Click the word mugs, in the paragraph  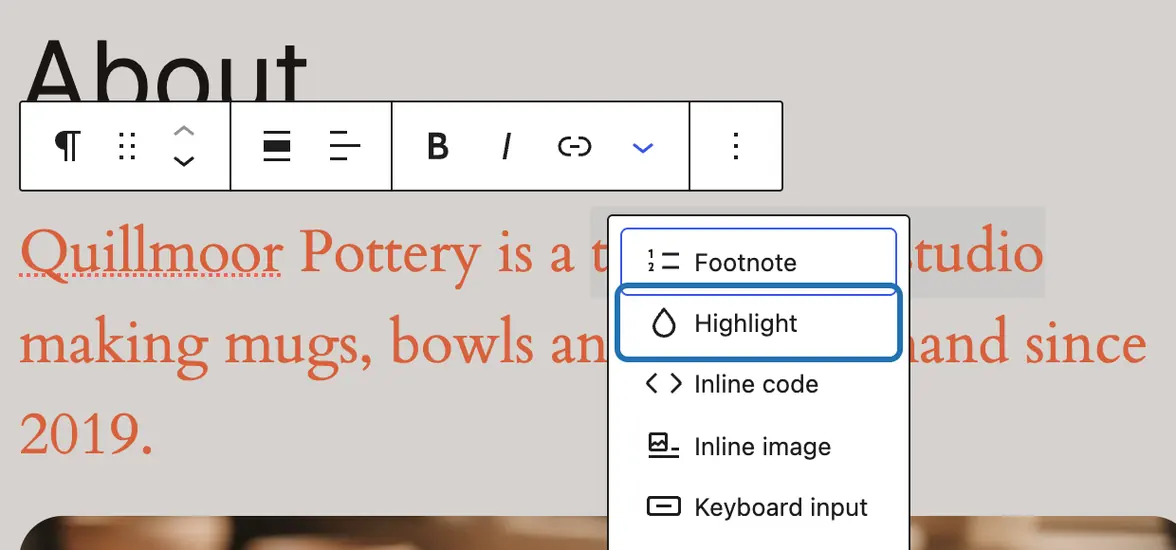tap(297, 347)
